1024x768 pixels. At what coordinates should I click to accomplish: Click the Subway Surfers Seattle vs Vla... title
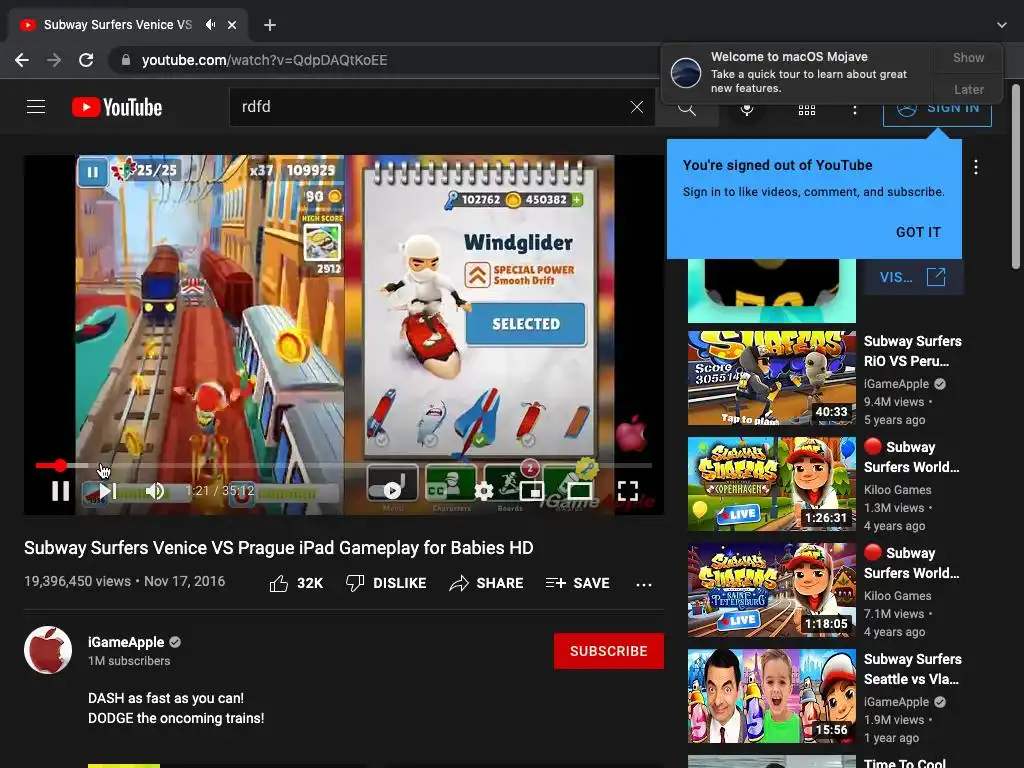(912, 669)
